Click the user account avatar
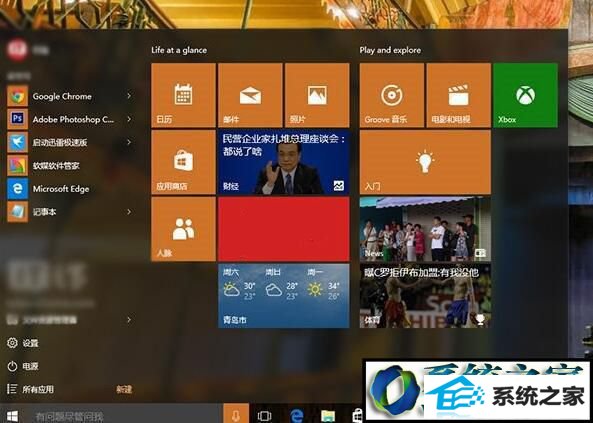593x423 pixels. [x=17, y=50]
